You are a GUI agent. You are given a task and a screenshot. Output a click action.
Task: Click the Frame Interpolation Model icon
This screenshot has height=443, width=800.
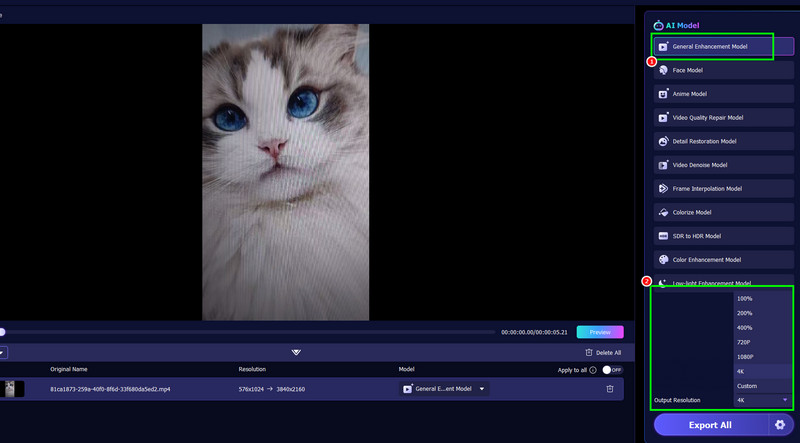(x=663, y=189)
